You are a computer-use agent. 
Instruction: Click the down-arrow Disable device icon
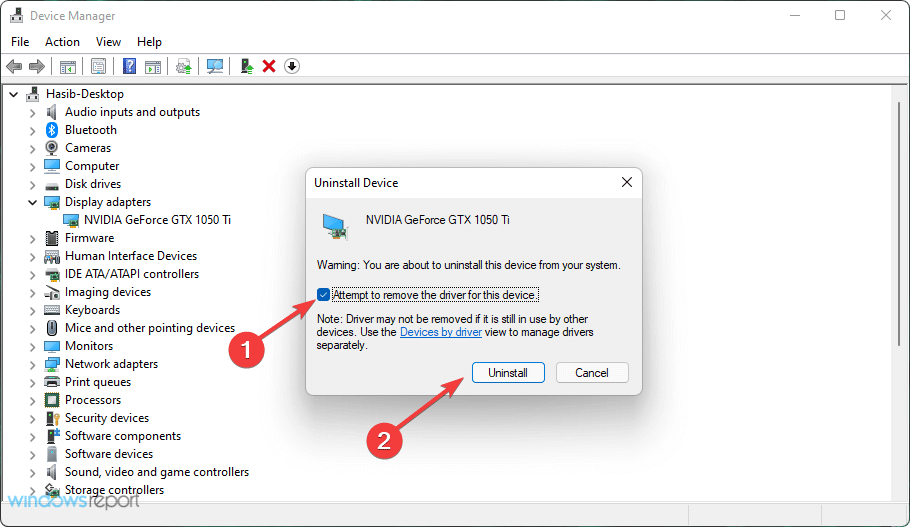pyautogui.click(x=292, y=66)
